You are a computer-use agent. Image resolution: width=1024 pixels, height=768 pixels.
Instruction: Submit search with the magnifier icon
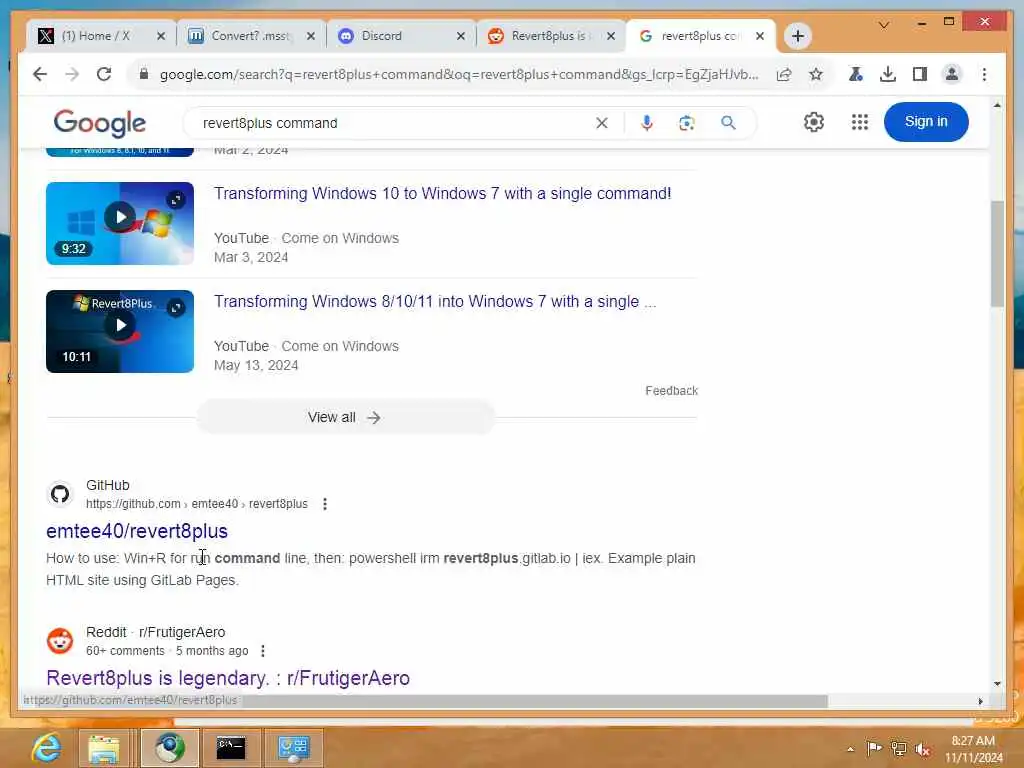coord(728,123)
